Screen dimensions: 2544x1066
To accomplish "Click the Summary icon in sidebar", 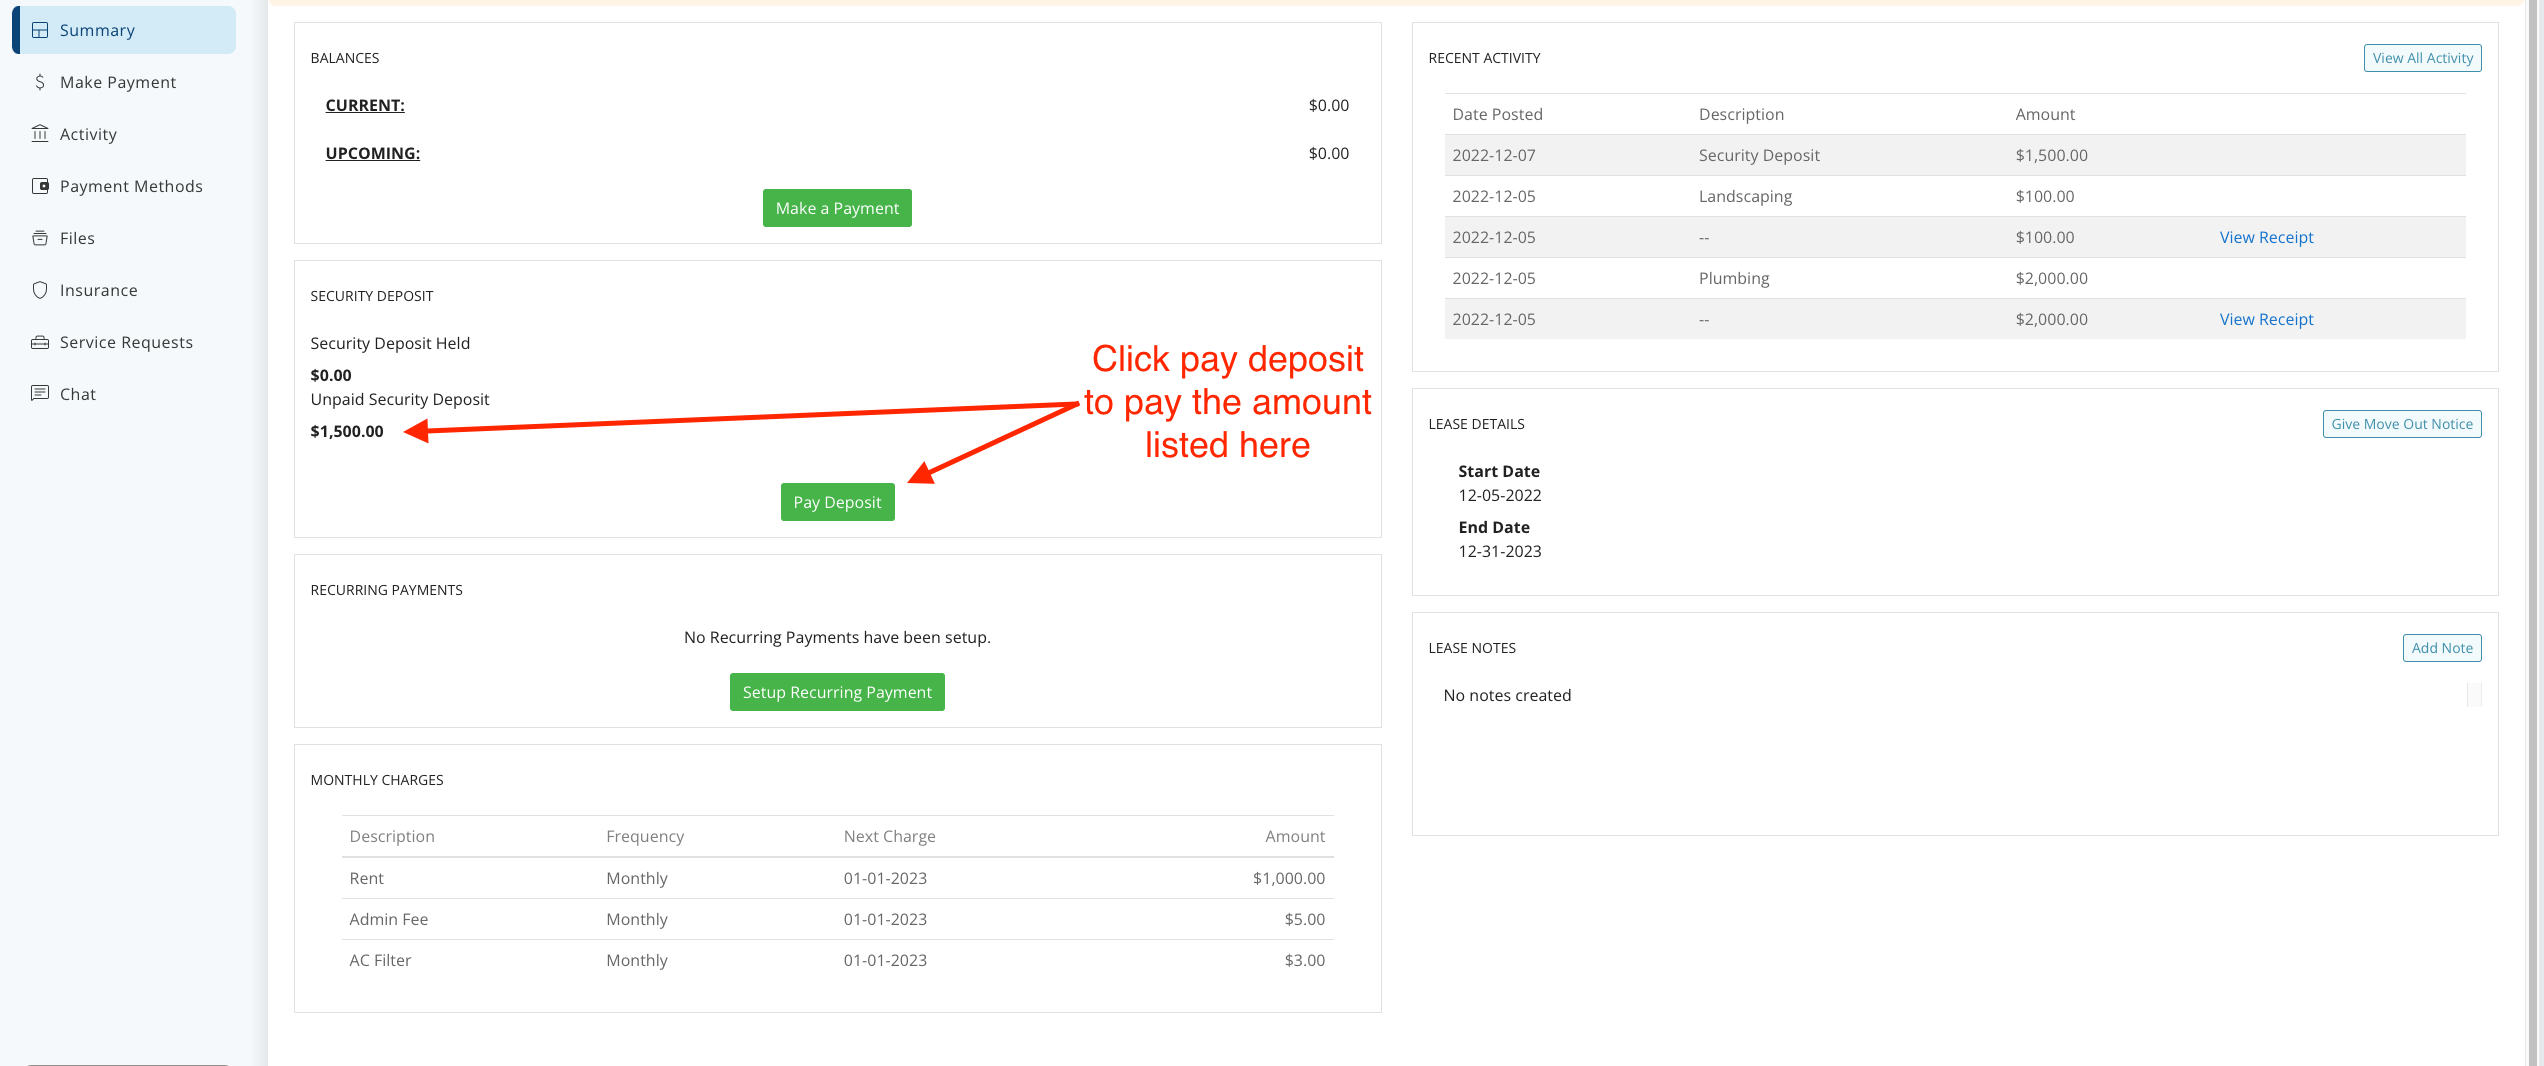I will (40, 30).
